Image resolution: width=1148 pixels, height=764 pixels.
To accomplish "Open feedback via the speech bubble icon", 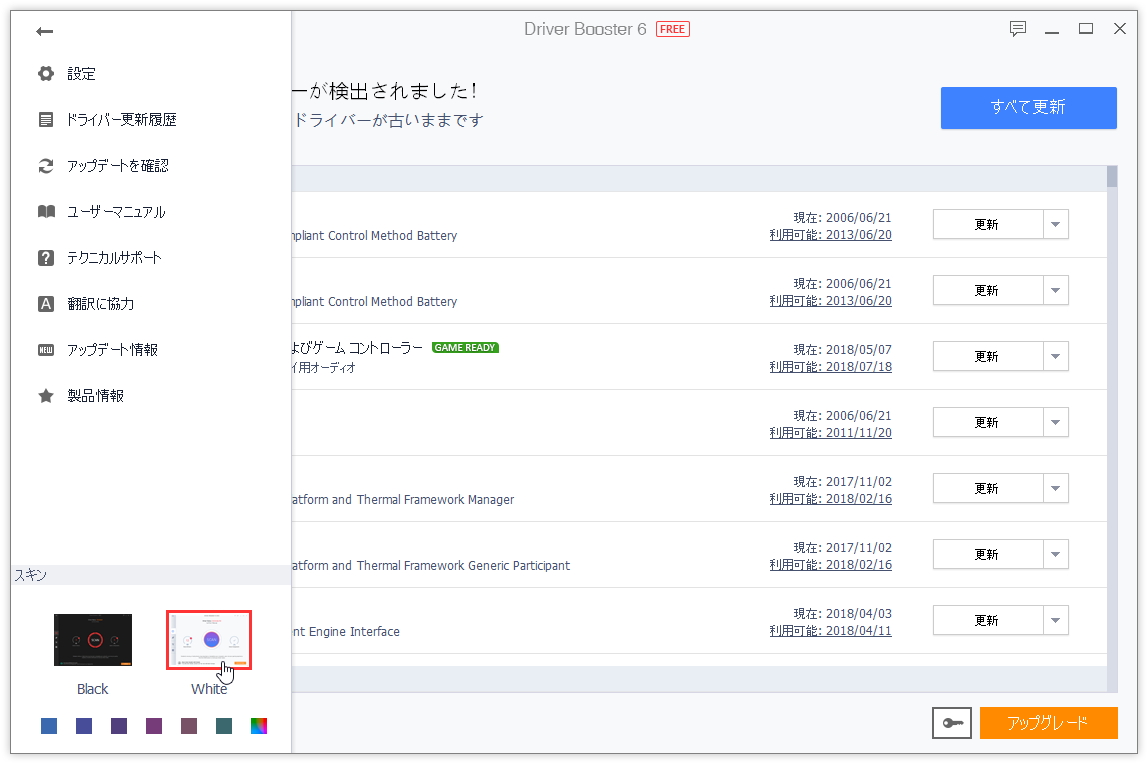I will [x=1018, y=29].
